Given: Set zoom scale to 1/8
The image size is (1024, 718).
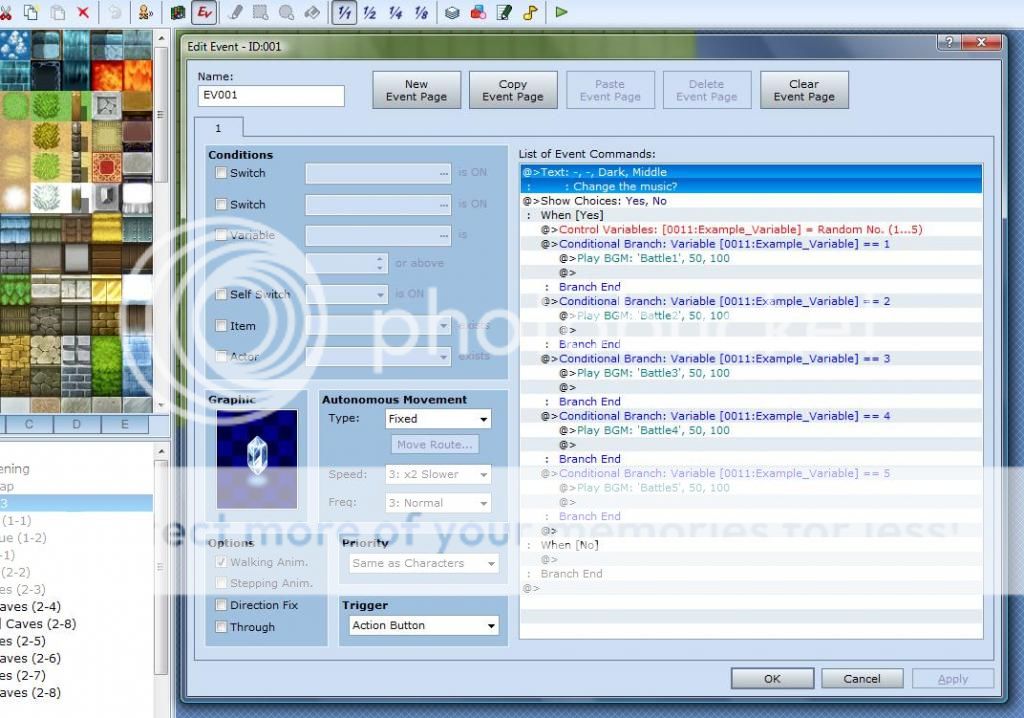Looking at the screenshot, I should coord(421,12).
